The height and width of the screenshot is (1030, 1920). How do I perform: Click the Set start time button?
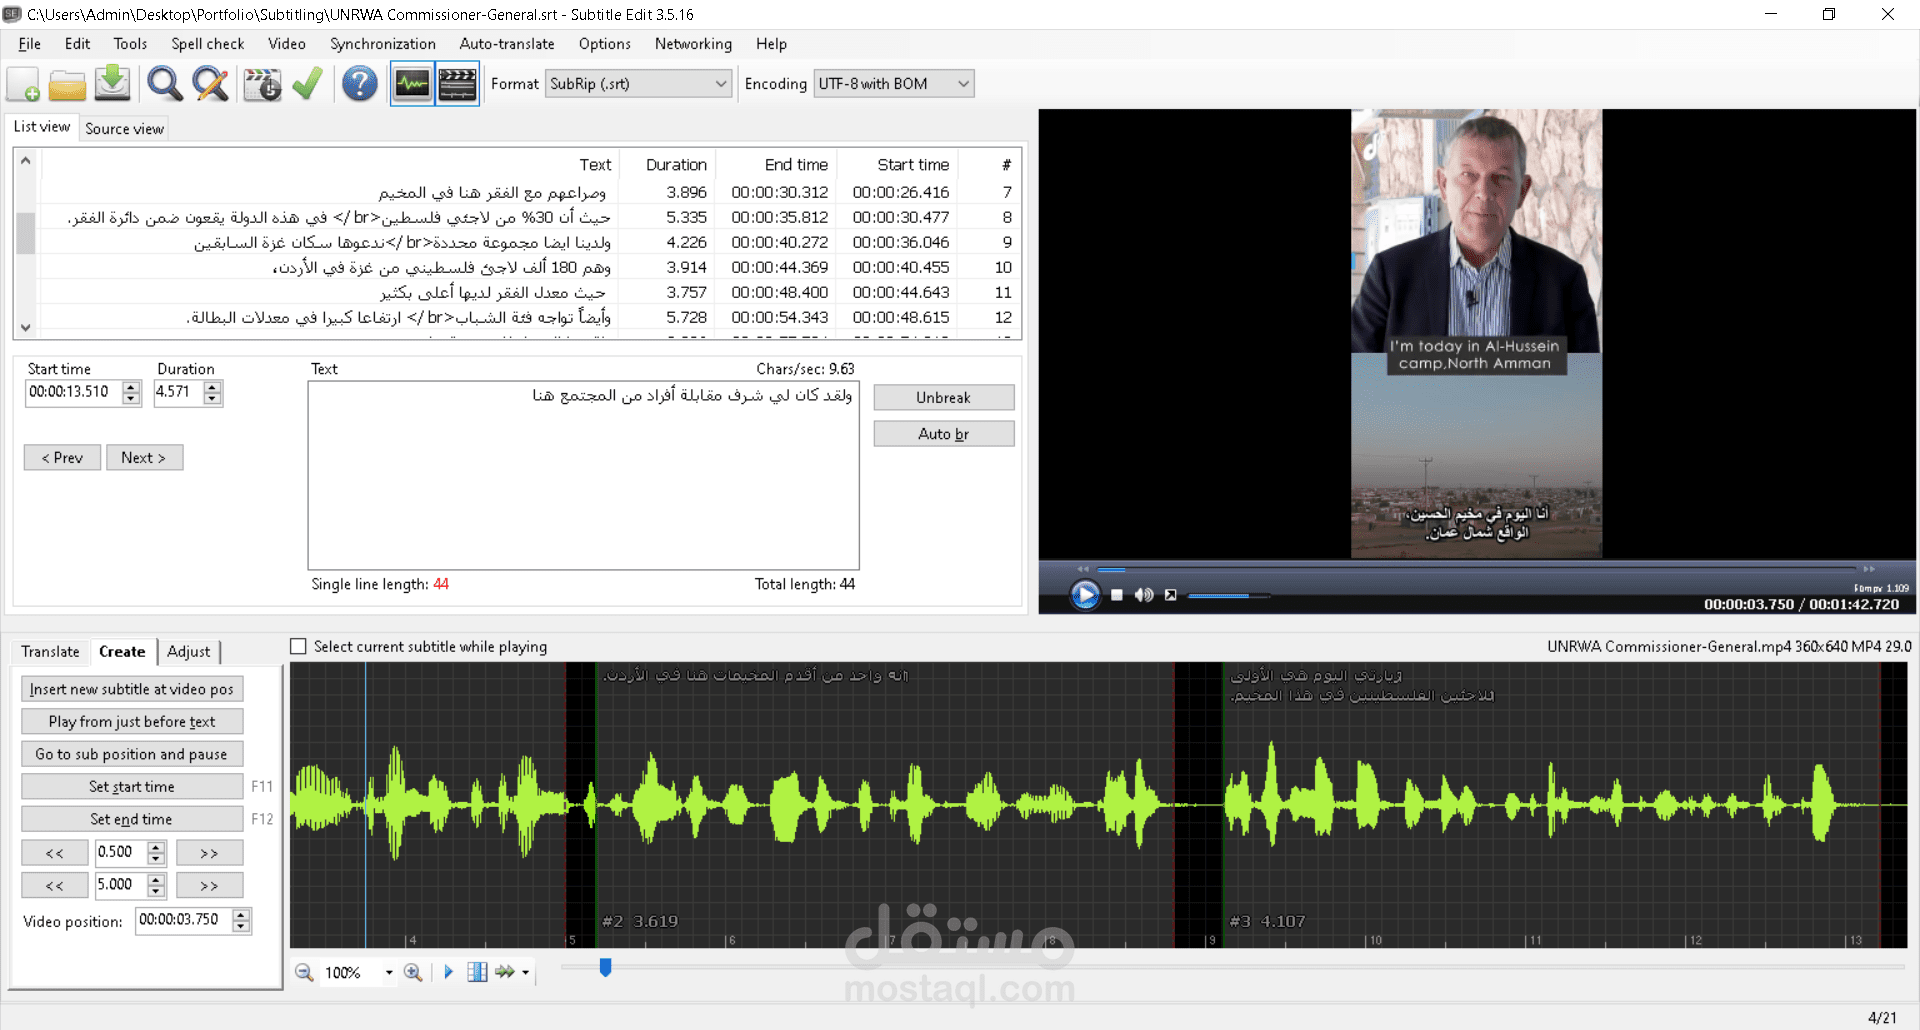[132, 787]
